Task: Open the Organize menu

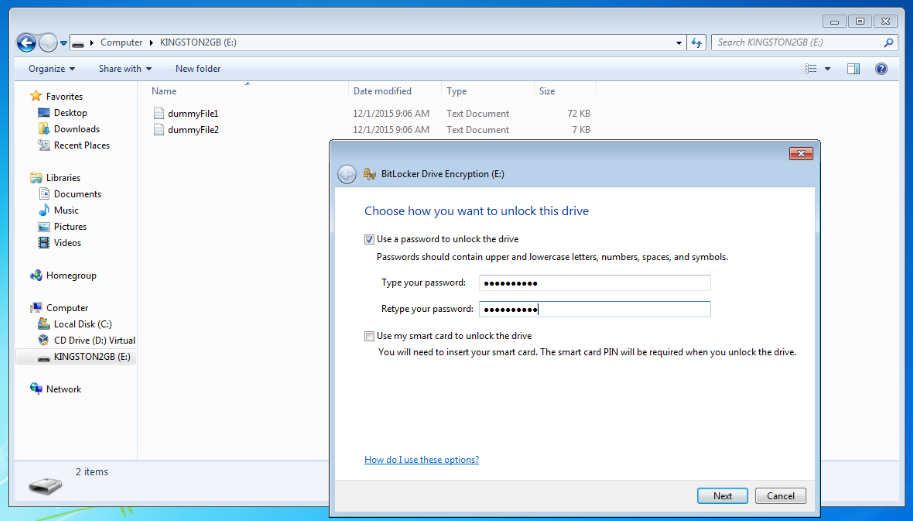Action: click(x=52, y=69)
